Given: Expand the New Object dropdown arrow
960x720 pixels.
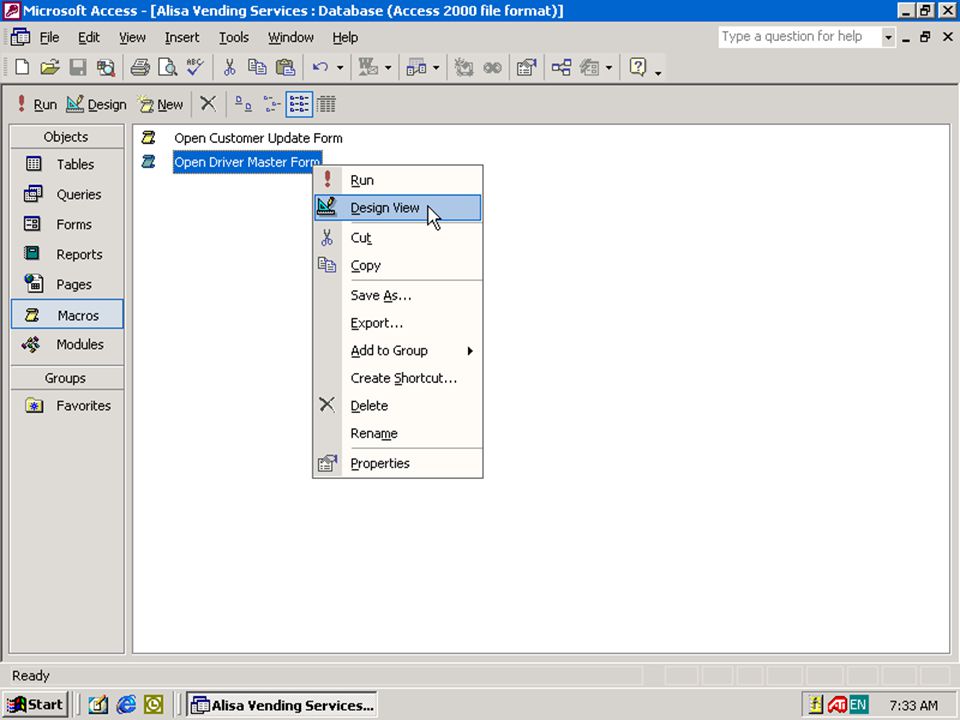Looking at the screenshot, I should tap(609, 67).
